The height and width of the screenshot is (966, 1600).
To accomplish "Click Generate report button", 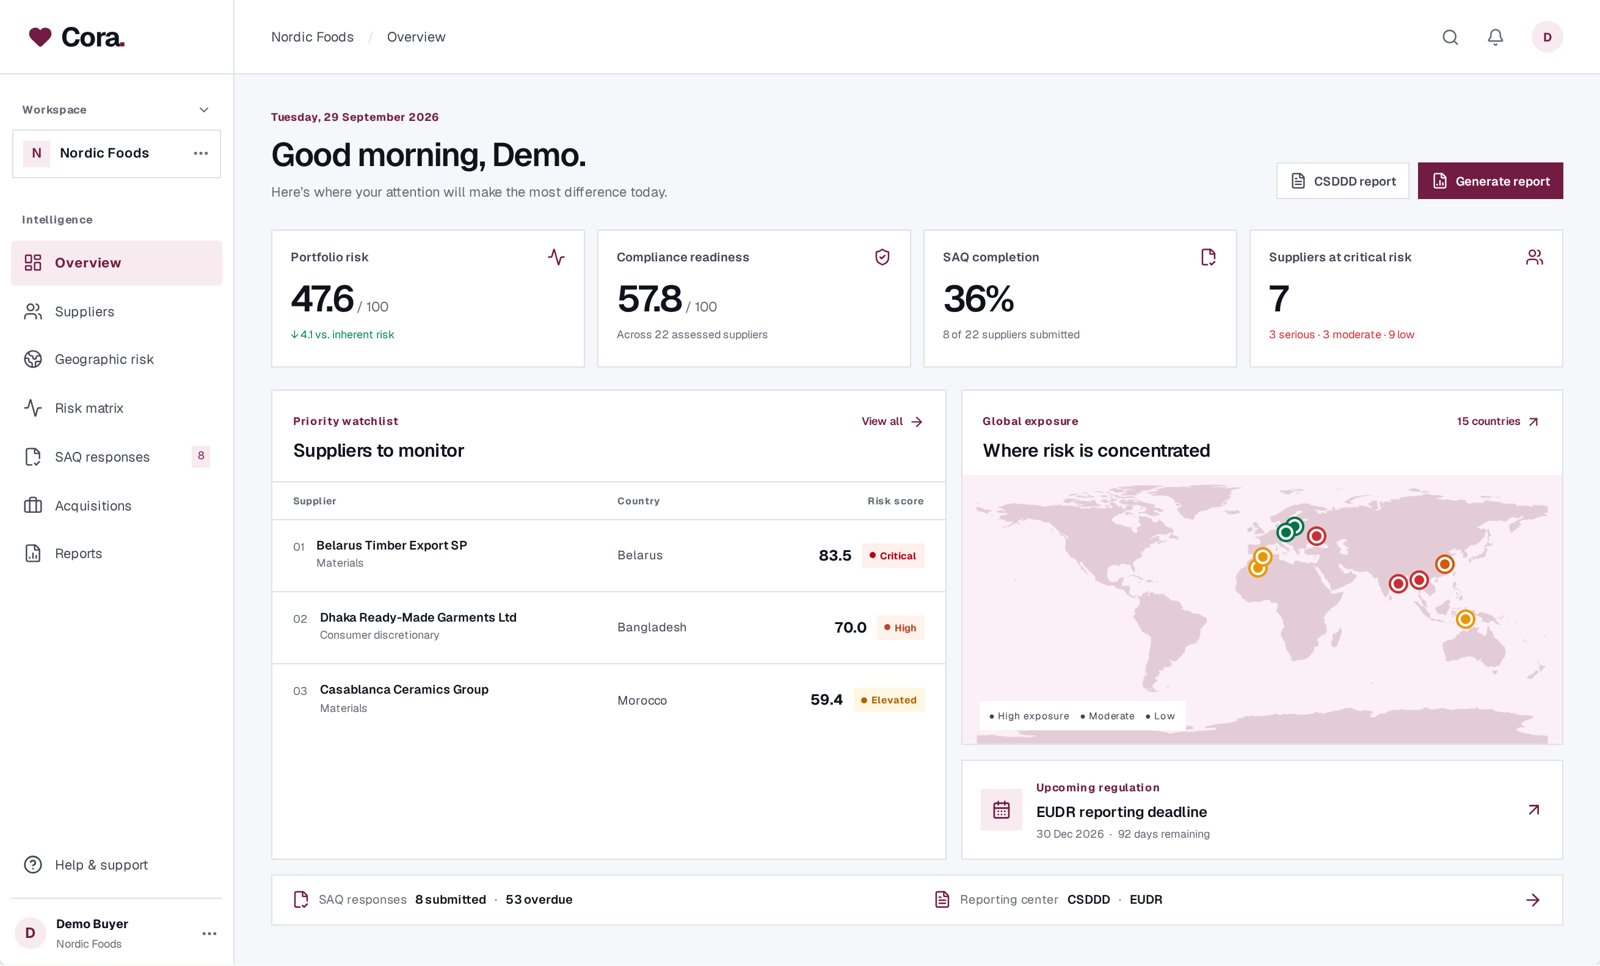I will [1490, 181].
